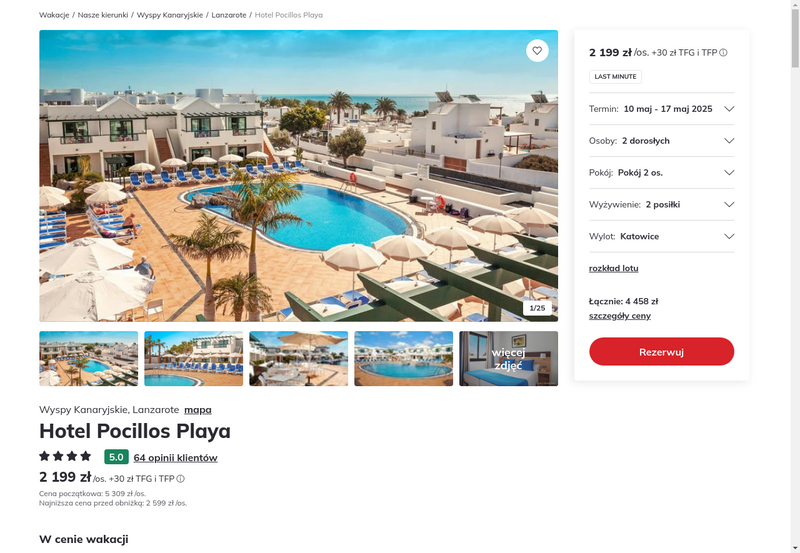Expand the Termin date dropdown
The width and height of the screenshot is (800, 553).
click(661, 109)
